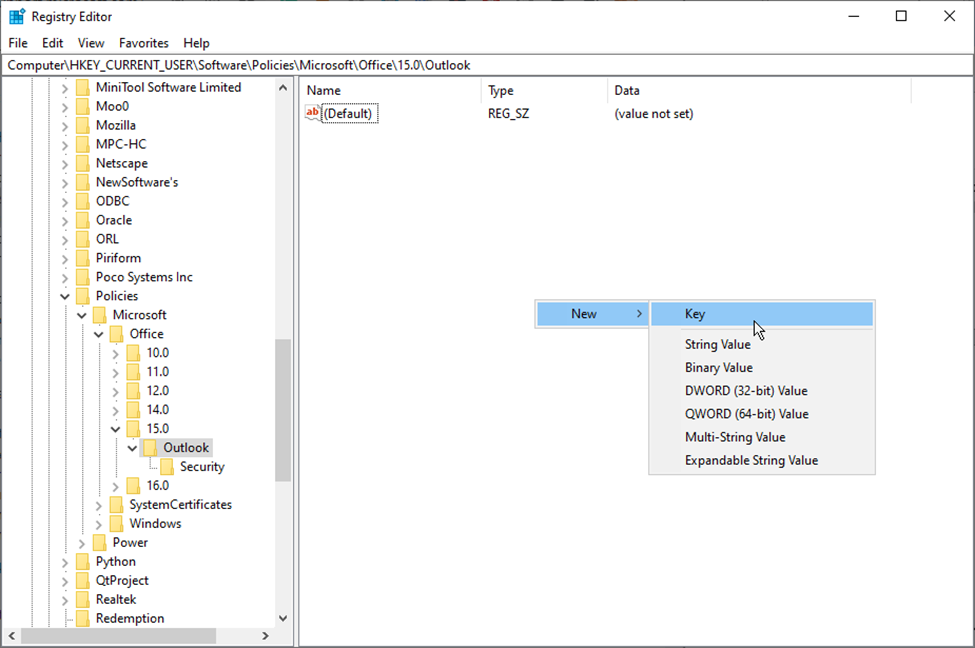Open the Edit menu

pyautogui.click(x=53, y=43)
